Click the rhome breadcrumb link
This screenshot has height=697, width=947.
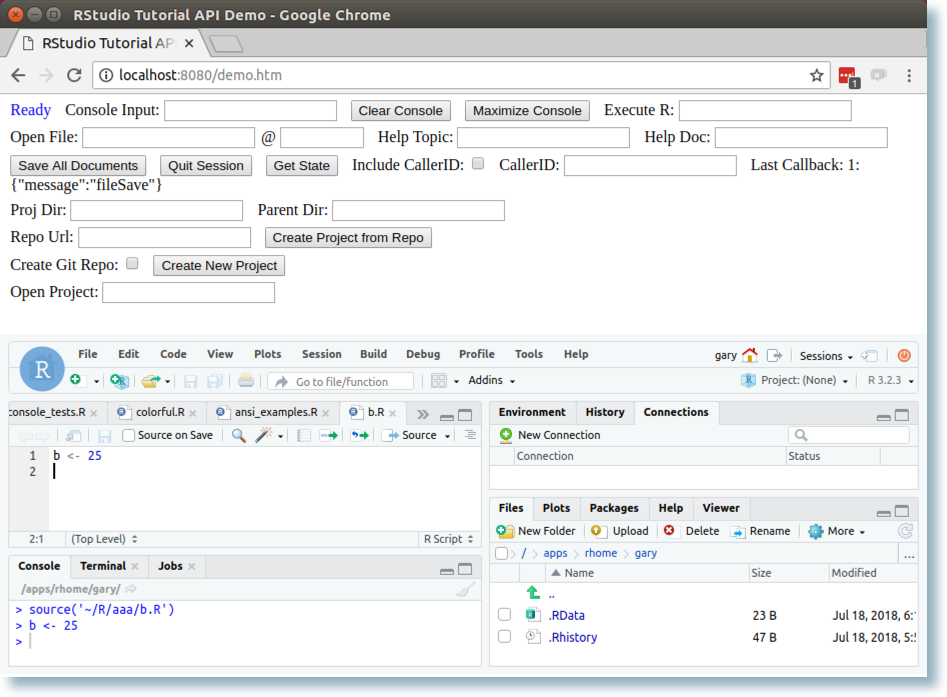coord(601,553)
